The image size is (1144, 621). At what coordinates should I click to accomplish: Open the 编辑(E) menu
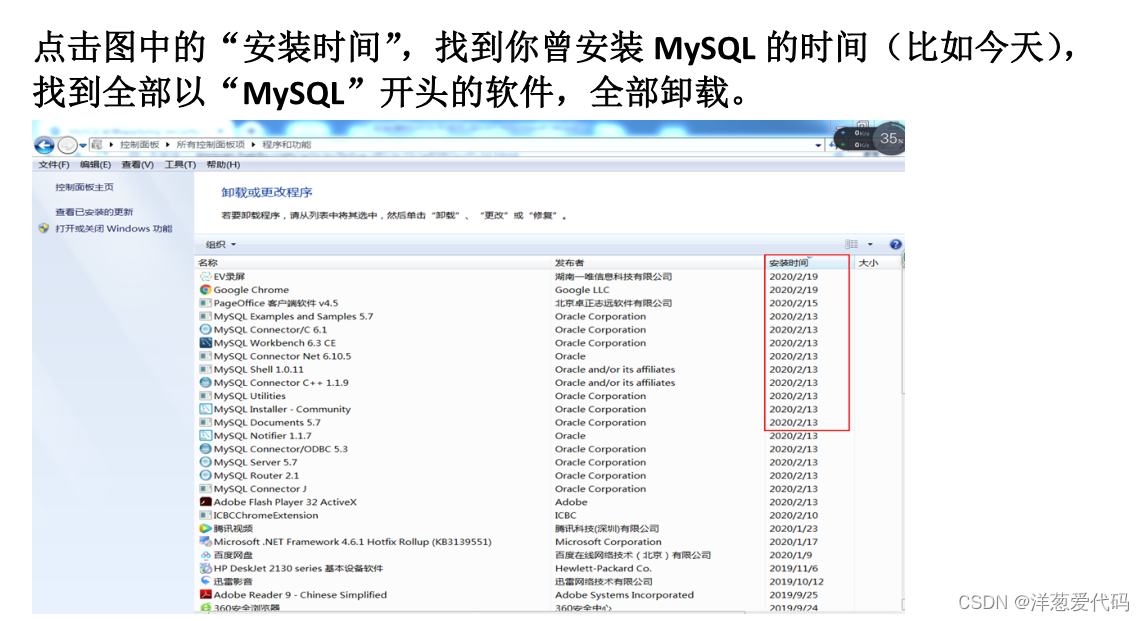(x=96, y=165)
